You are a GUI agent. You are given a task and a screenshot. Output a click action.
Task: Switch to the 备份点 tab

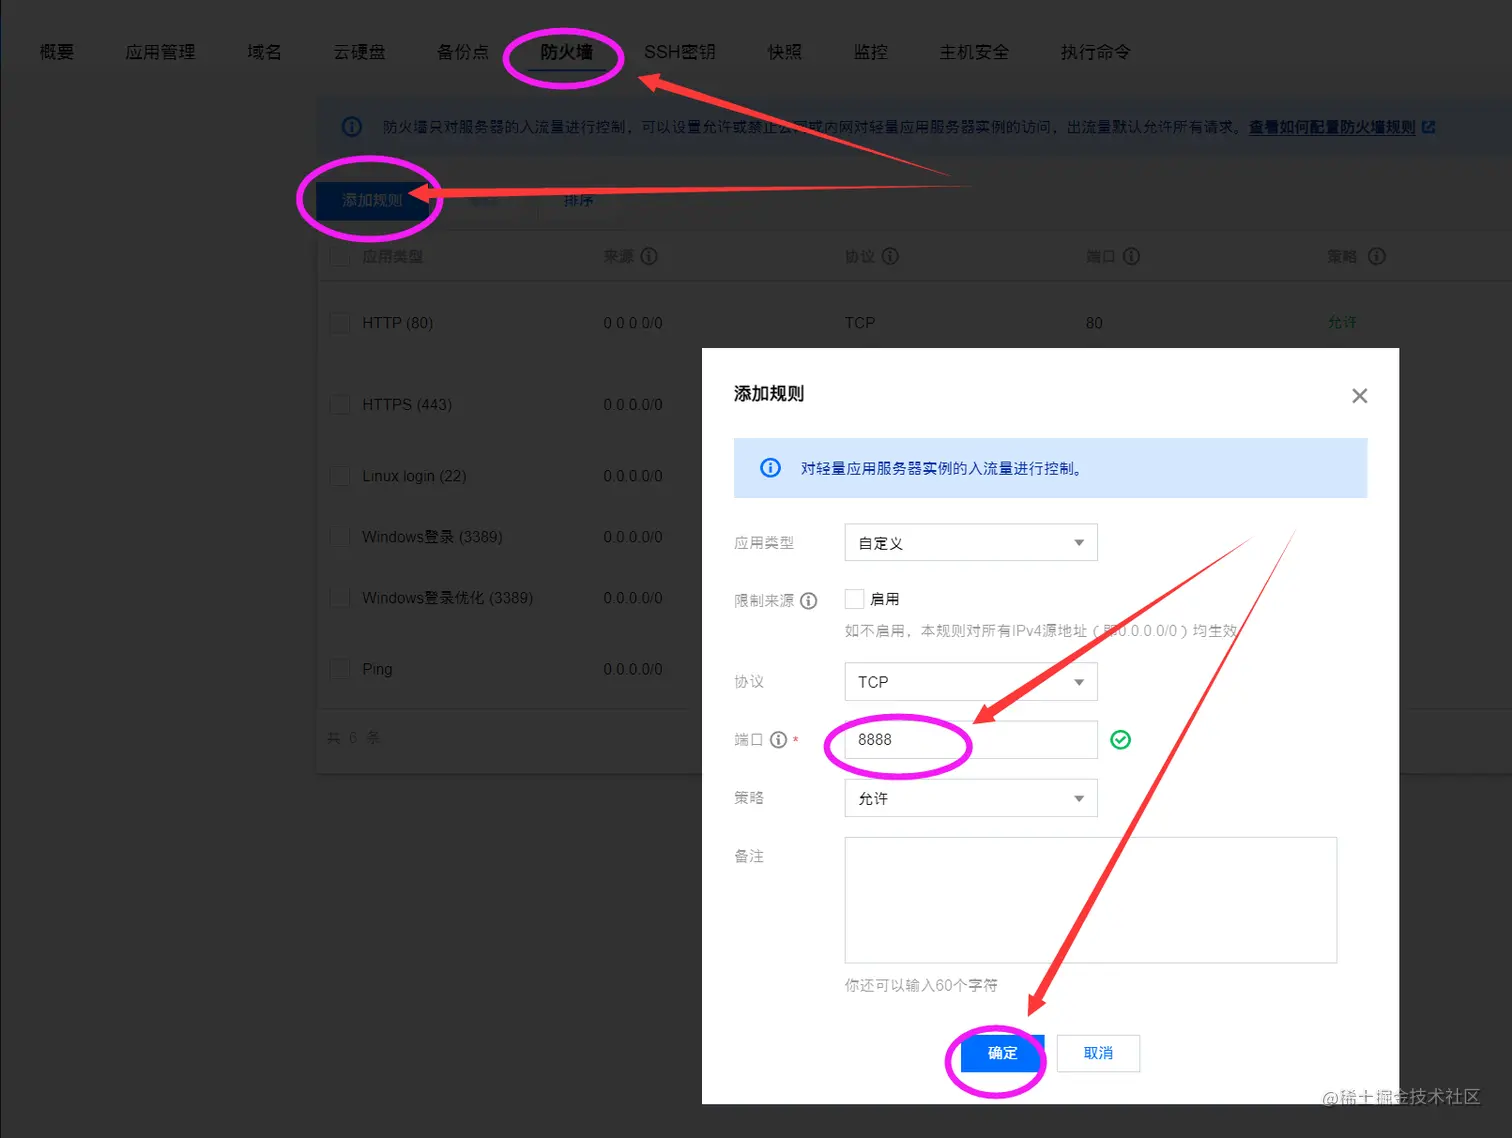[x=463, y=52]
